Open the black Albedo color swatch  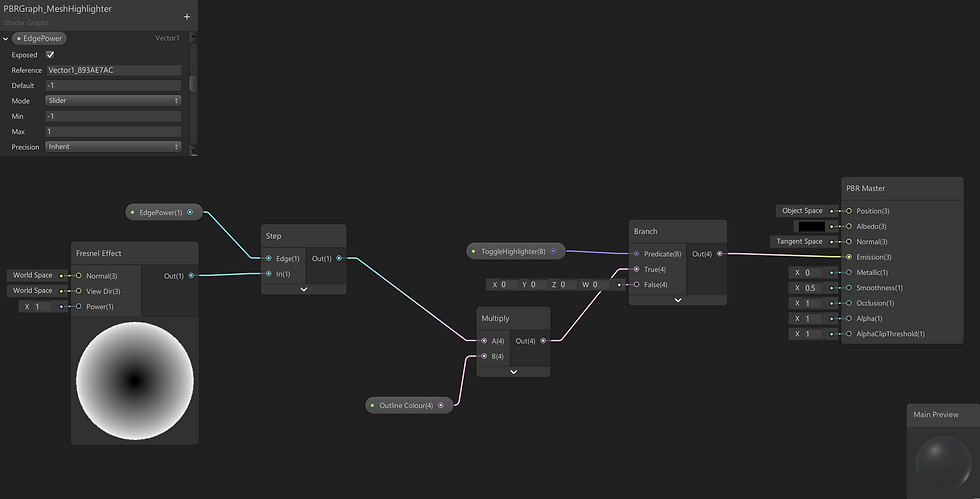point(812,226)
